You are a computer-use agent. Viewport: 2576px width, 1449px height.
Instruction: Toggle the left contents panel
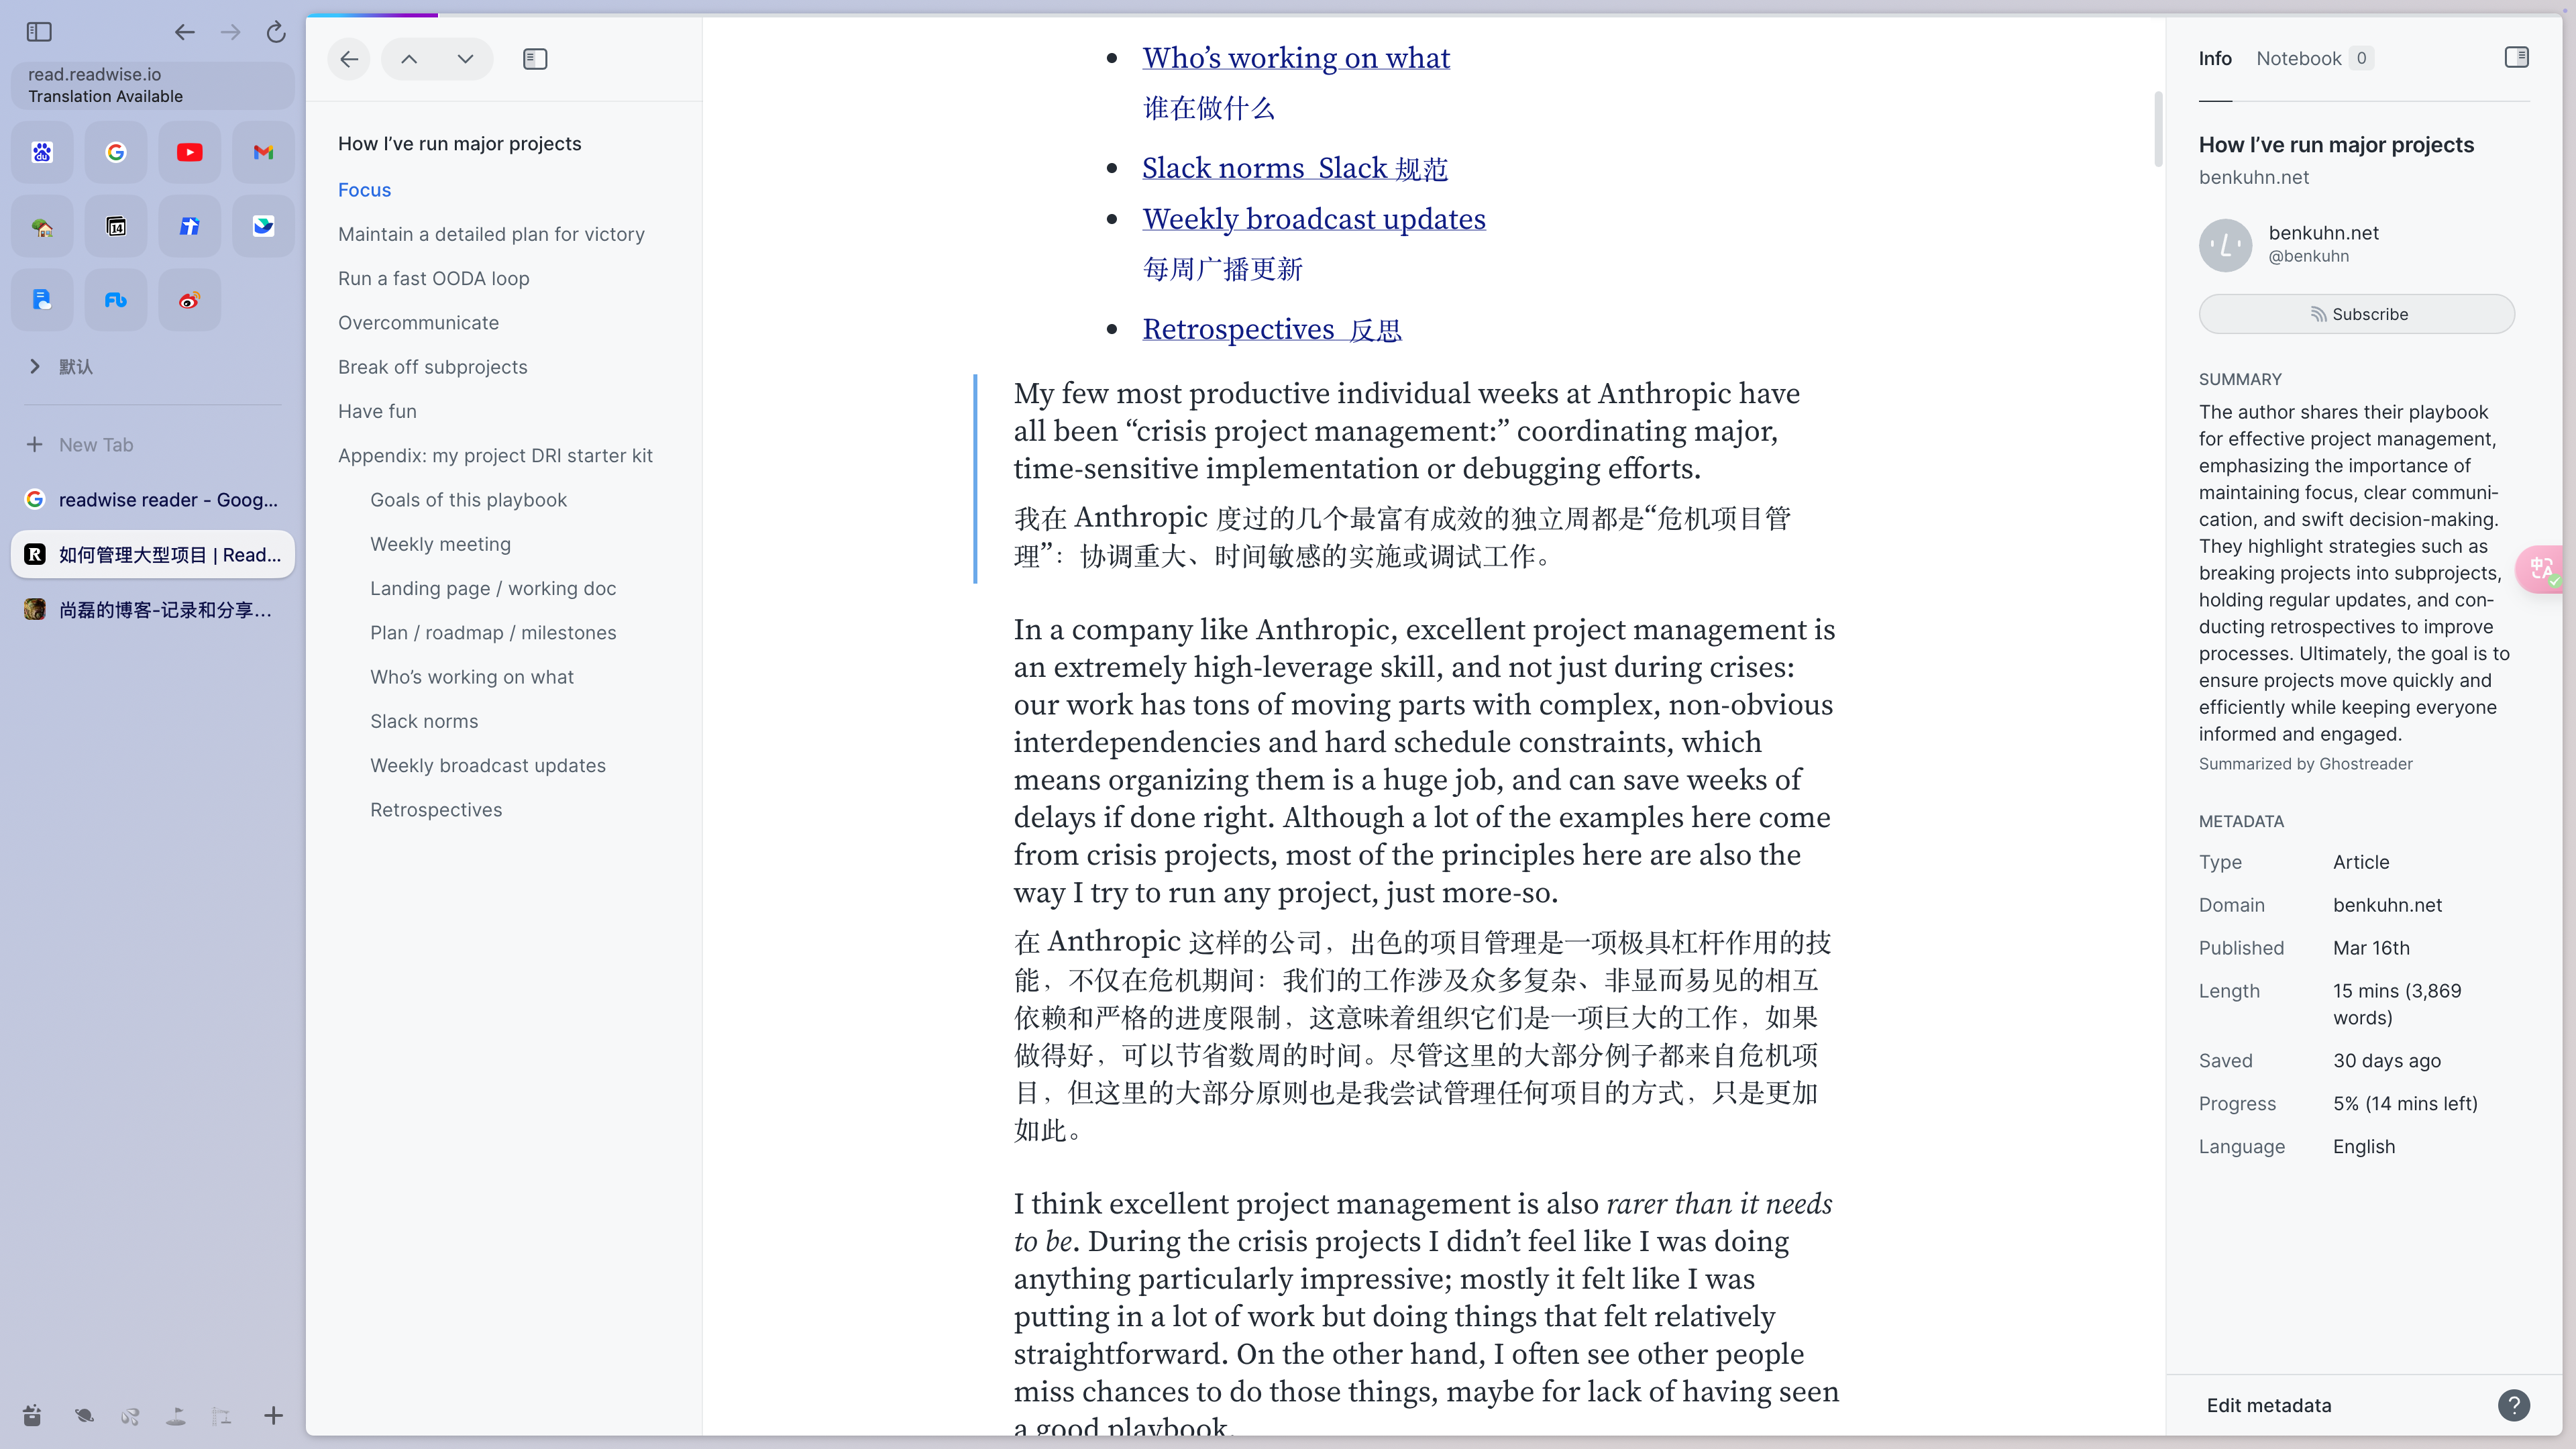point(535,59)
